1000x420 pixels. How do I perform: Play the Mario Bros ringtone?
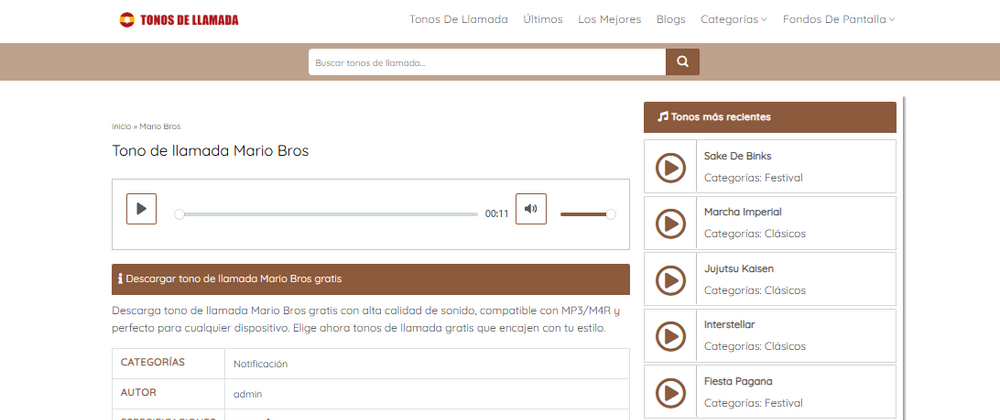coord(142,209)
